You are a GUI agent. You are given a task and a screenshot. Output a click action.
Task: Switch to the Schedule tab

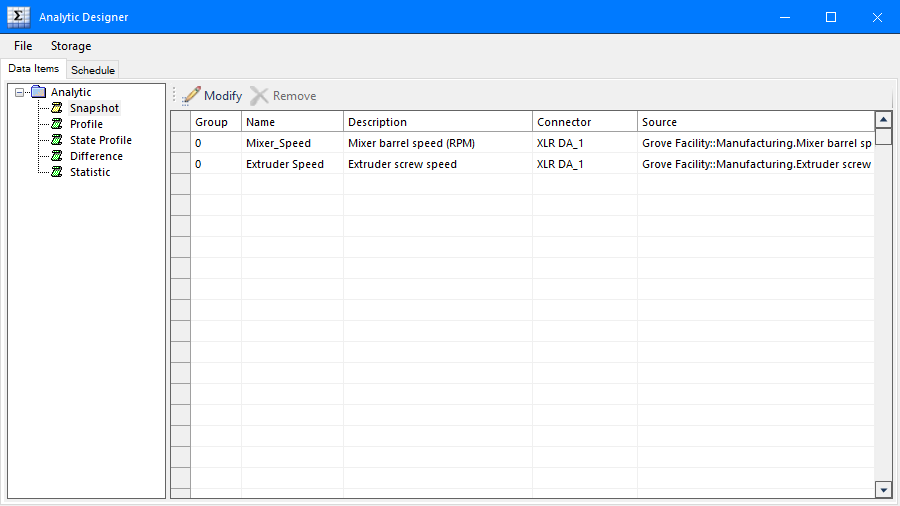[x=92, y=70]
